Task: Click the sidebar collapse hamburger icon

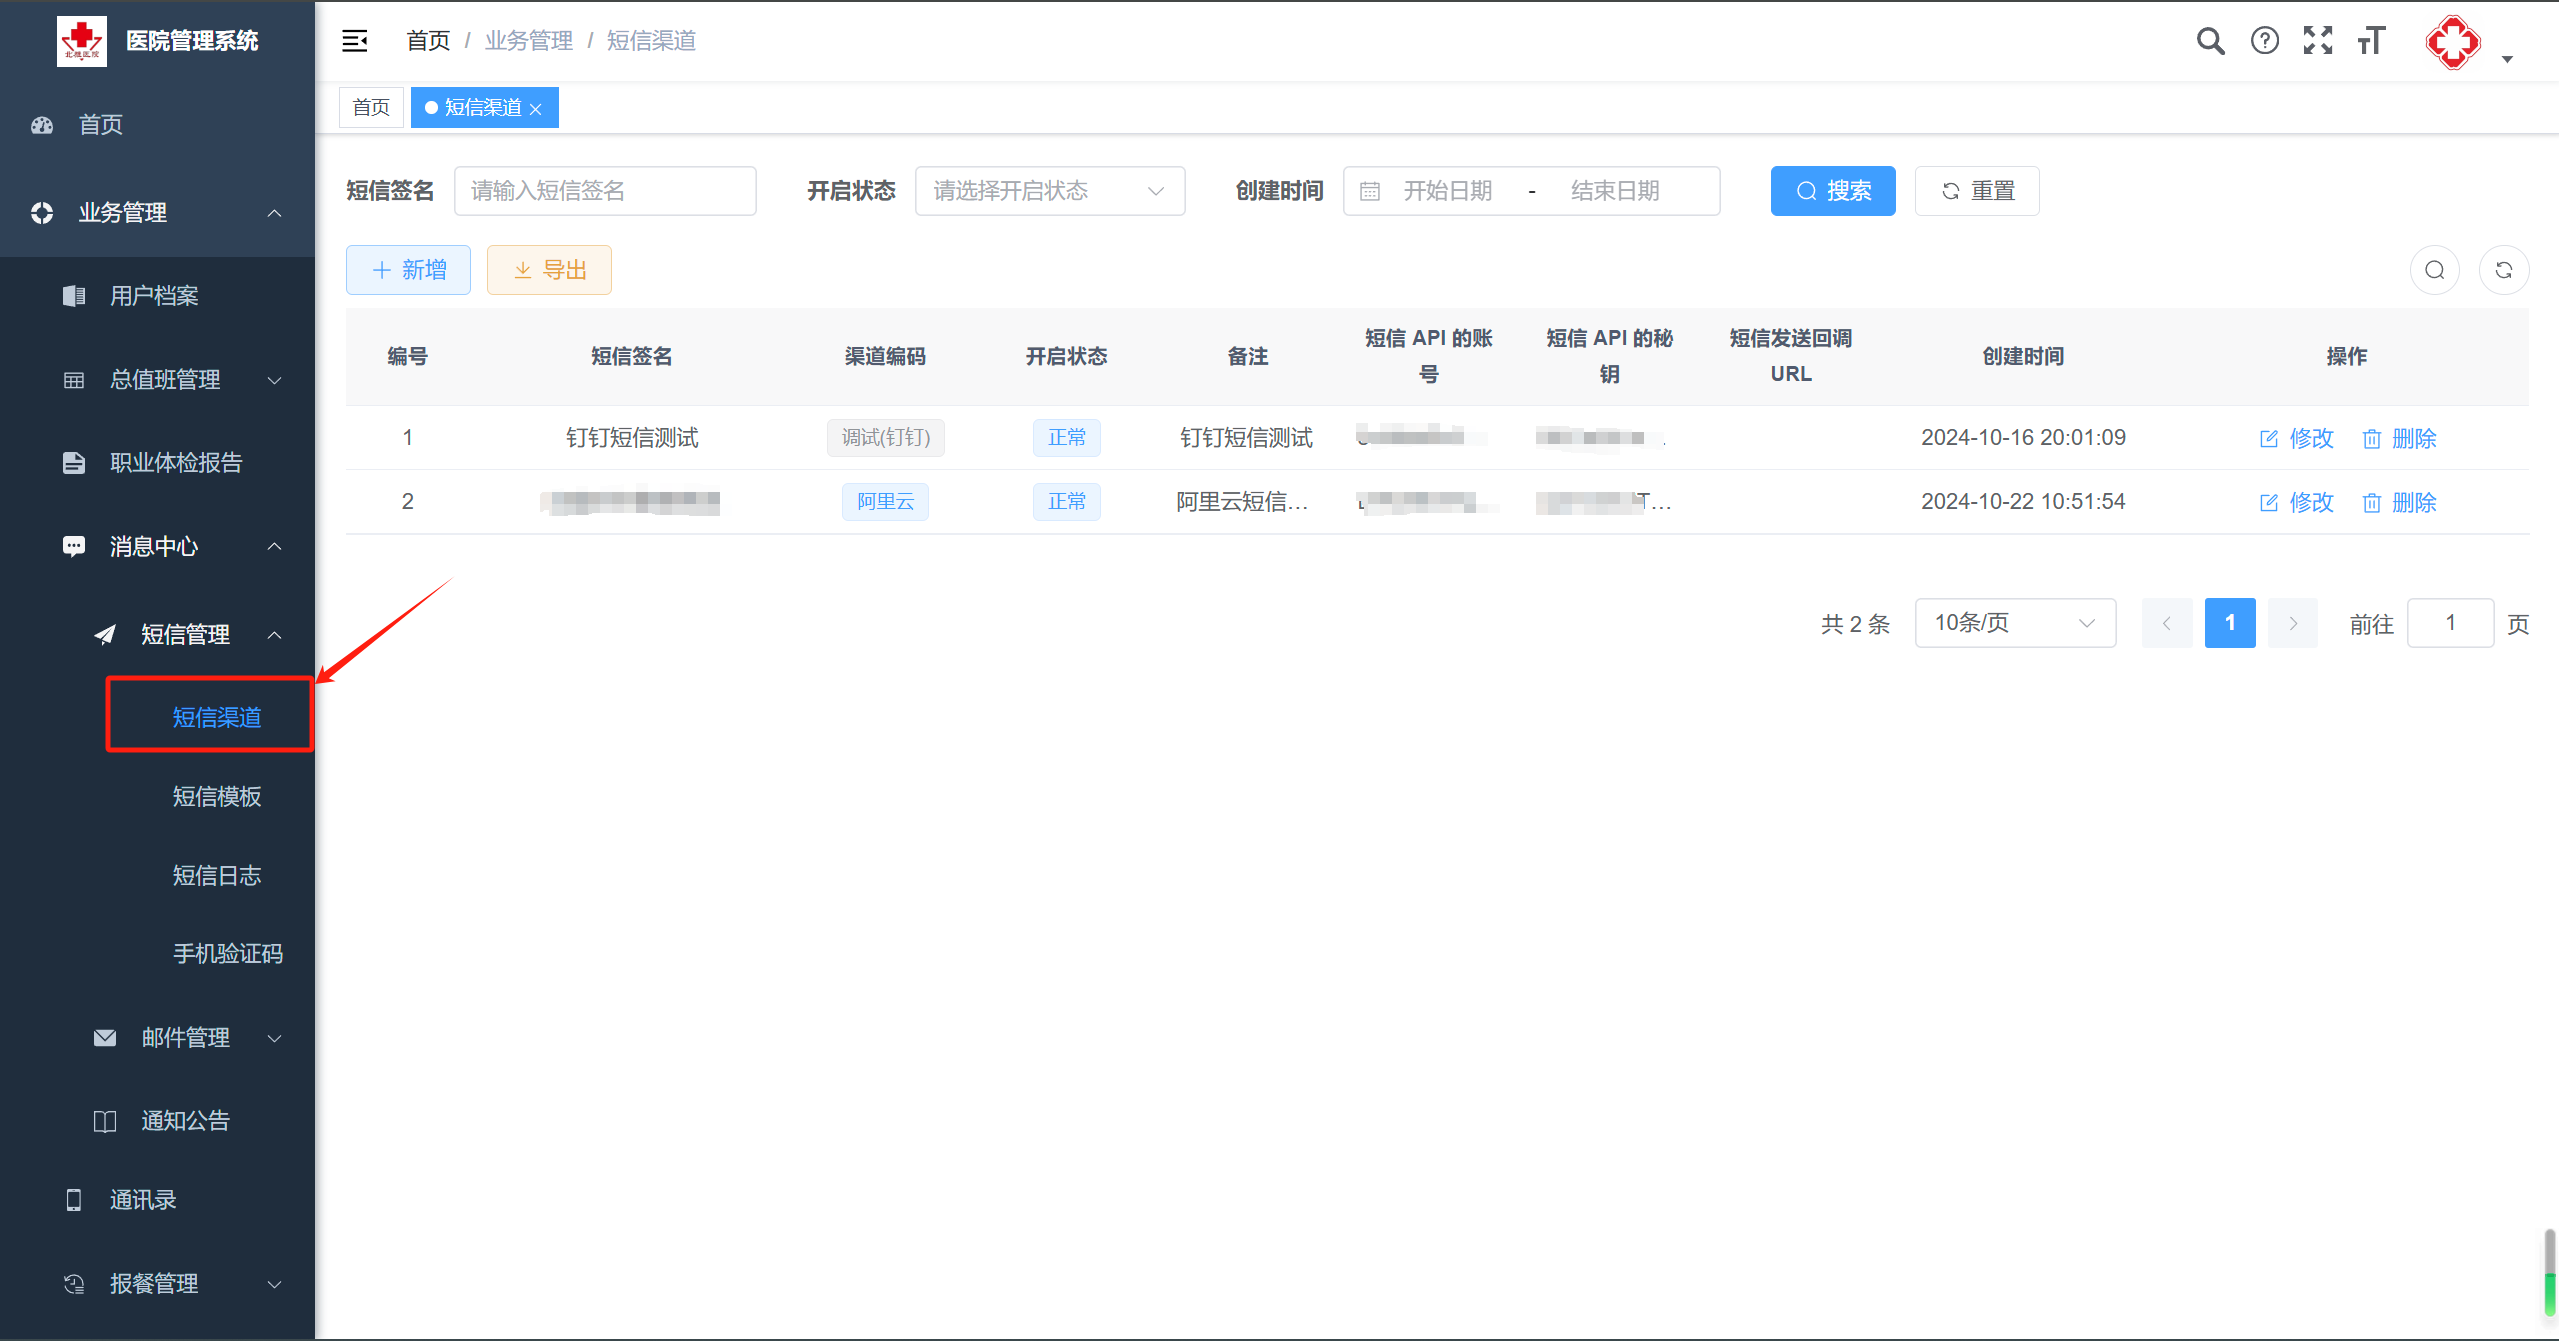Action: pyautogui.click(x=355, y=41)
